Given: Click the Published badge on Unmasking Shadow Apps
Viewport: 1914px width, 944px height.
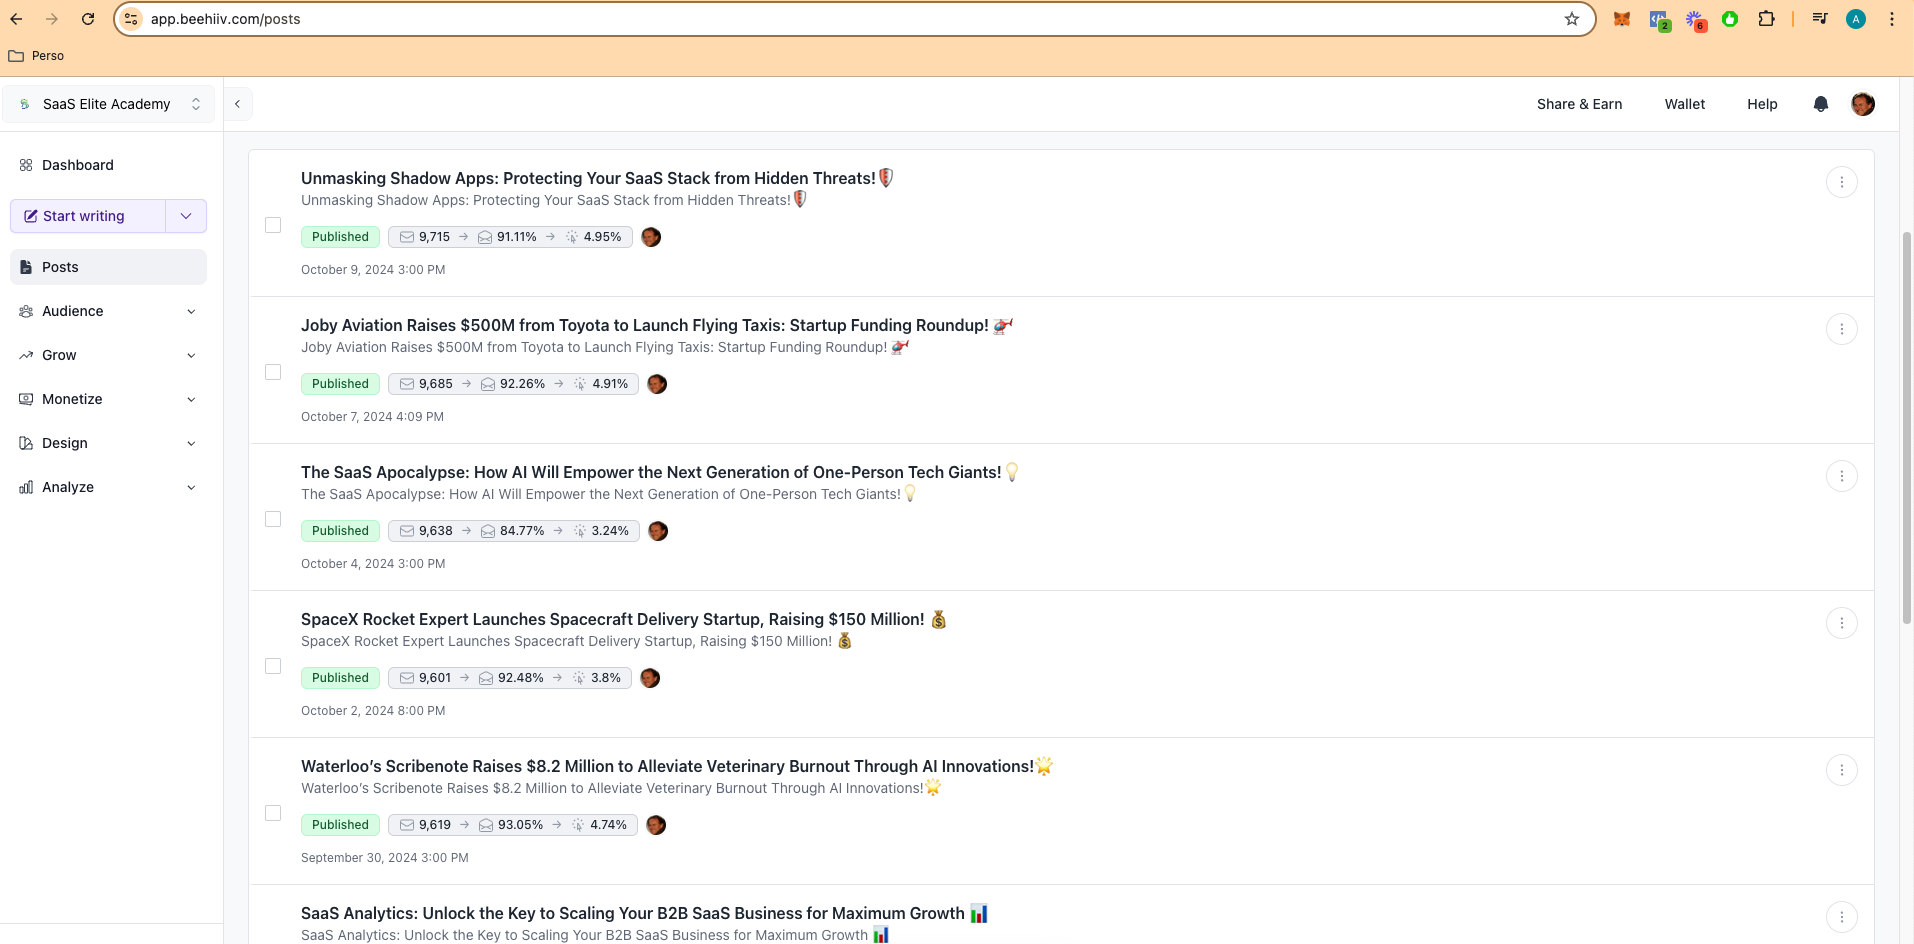Looking at the screenshot, I should (x=340, y=237).
